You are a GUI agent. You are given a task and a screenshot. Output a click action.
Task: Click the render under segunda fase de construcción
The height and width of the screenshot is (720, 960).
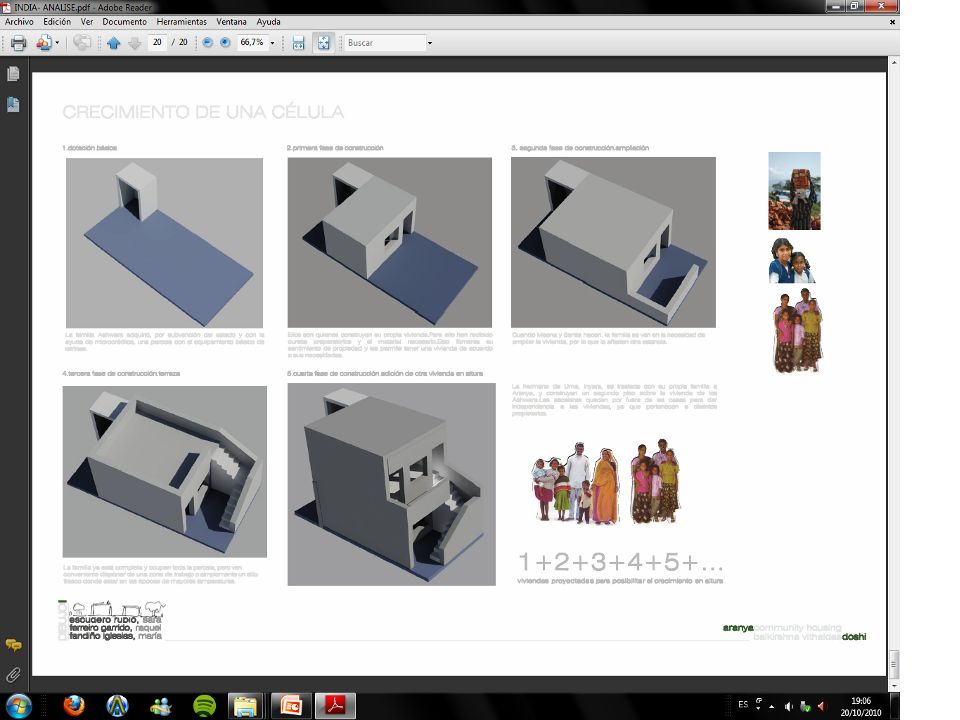(613, 242)
